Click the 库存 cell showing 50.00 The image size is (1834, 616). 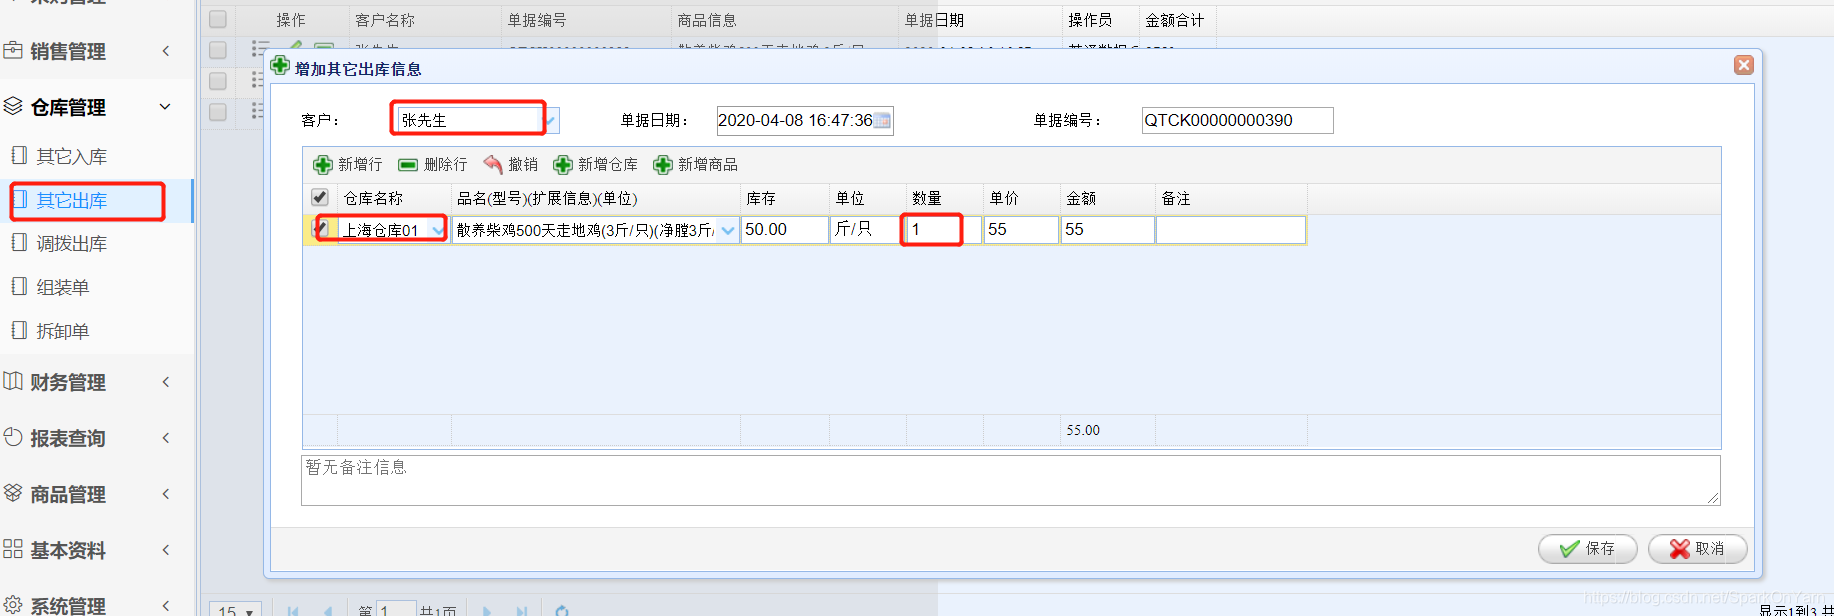pyautogui.click(x=784, y=230)
